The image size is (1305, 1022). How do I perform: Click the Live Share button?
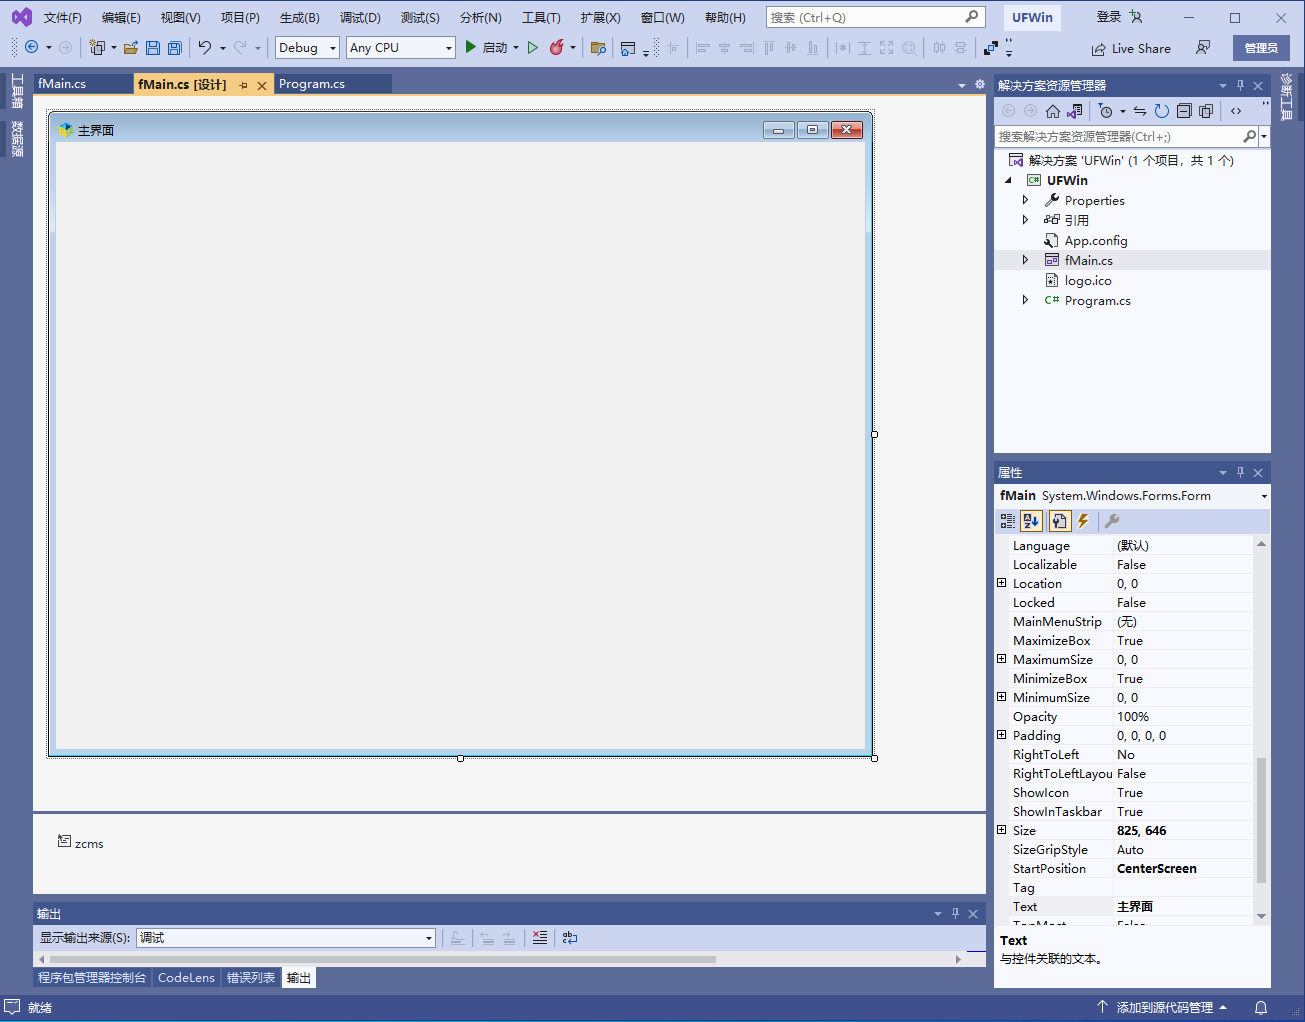coord(1131,48)
